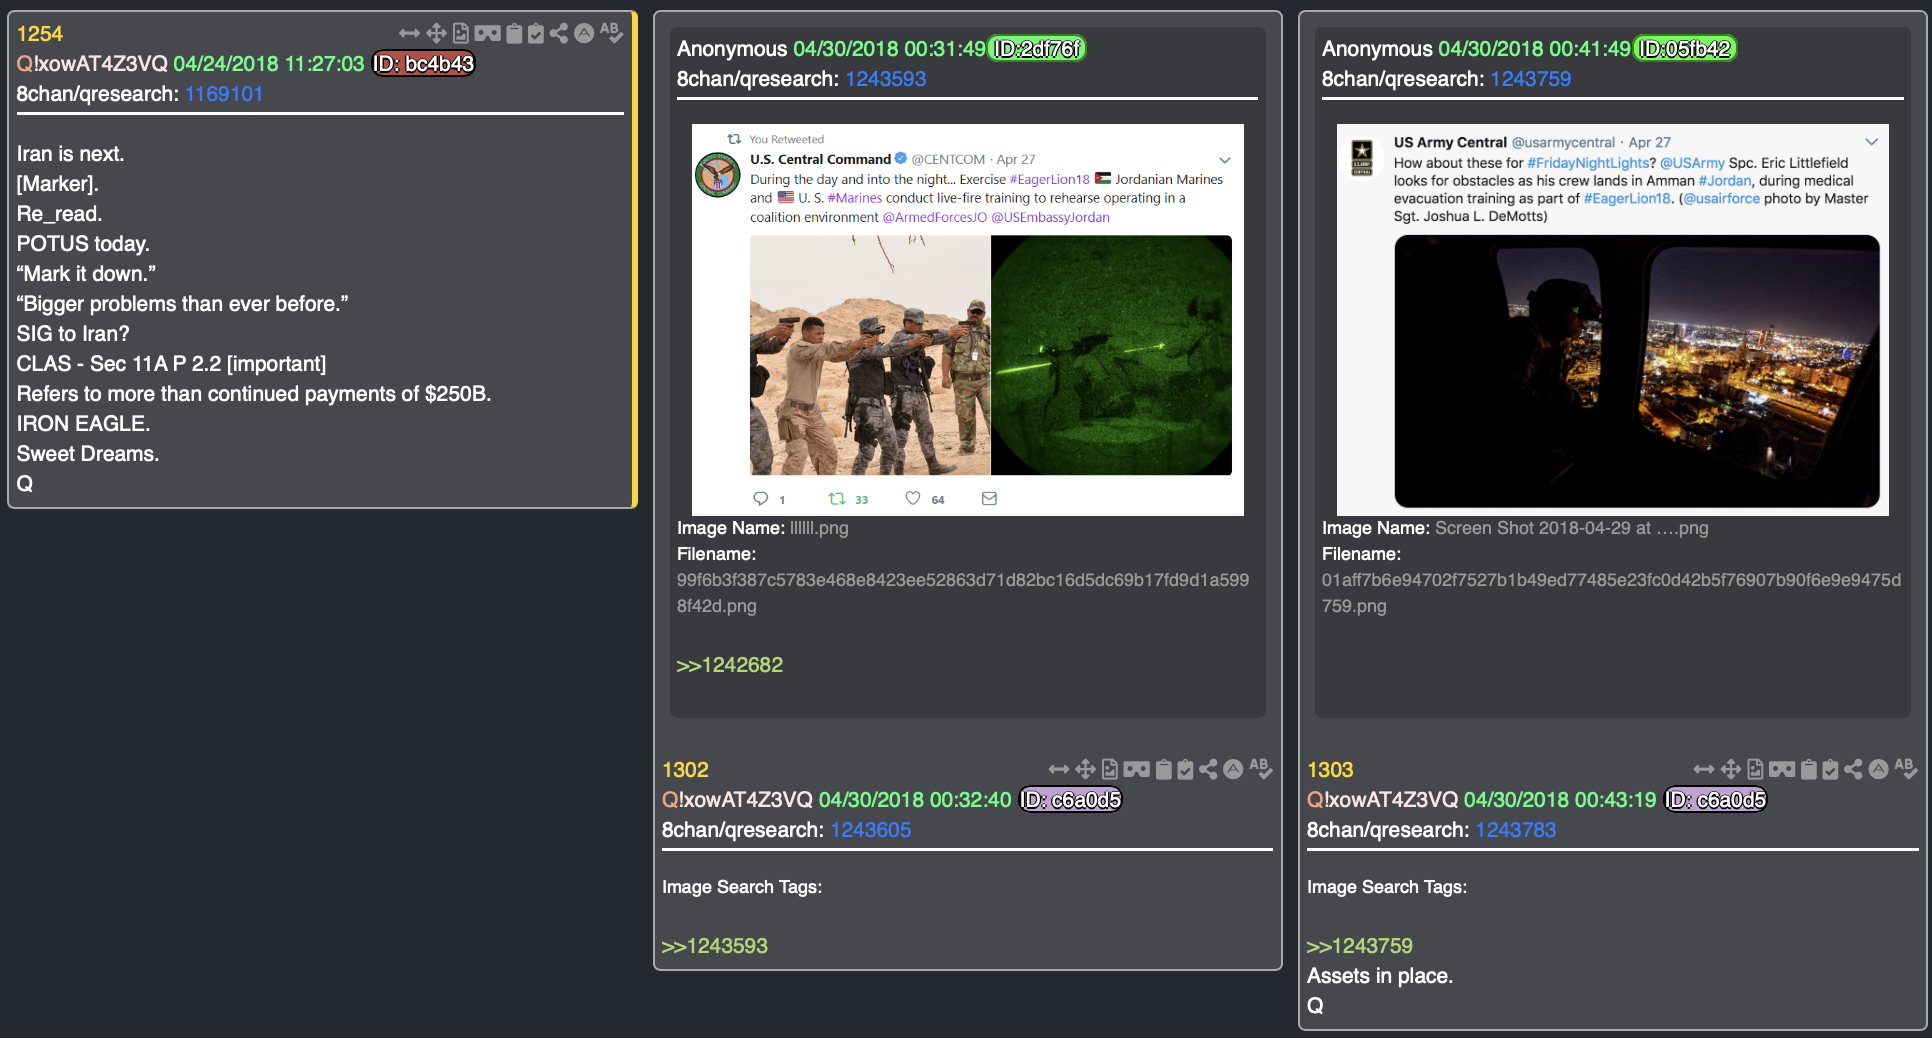Open 8chan post link 1243759 in header
1932x1038 pixels.
[1530, 79]
